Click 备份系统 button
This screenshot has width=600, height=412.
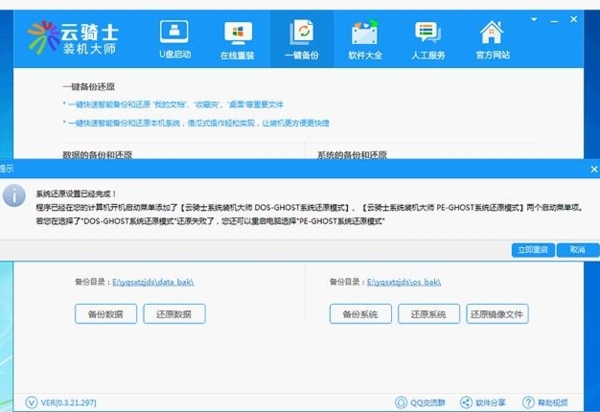pyautogui.click(x=360, y=314)
